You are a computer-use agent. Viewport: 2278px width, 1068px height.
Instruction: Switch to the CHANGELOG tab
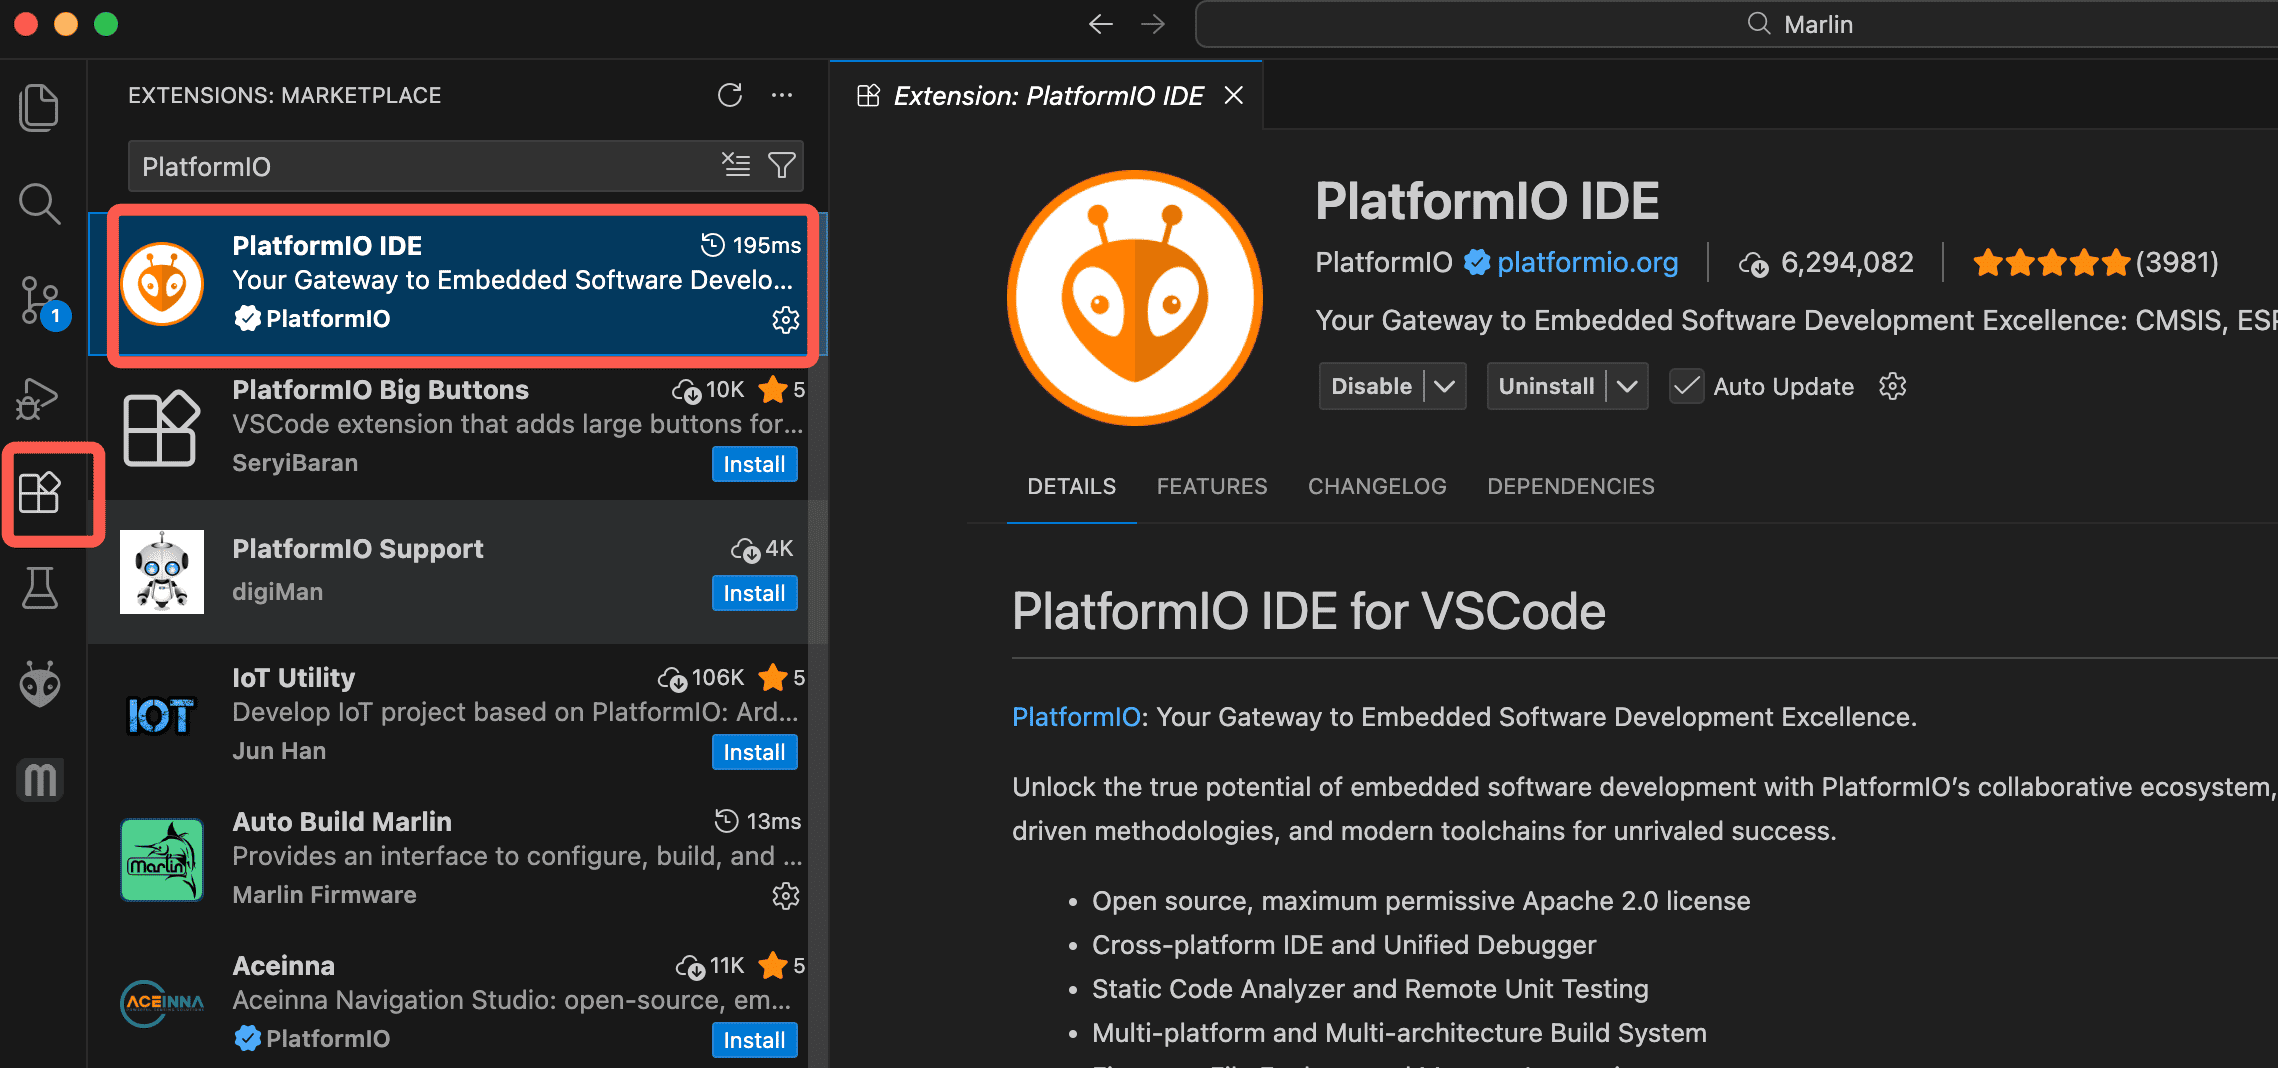coord(1376,487)
